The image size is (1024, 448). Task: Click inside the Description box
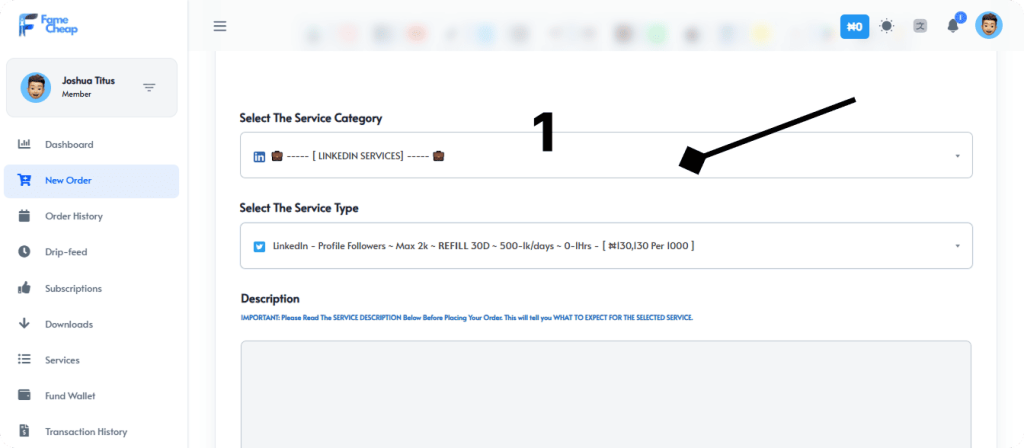[x=606, y=394]
